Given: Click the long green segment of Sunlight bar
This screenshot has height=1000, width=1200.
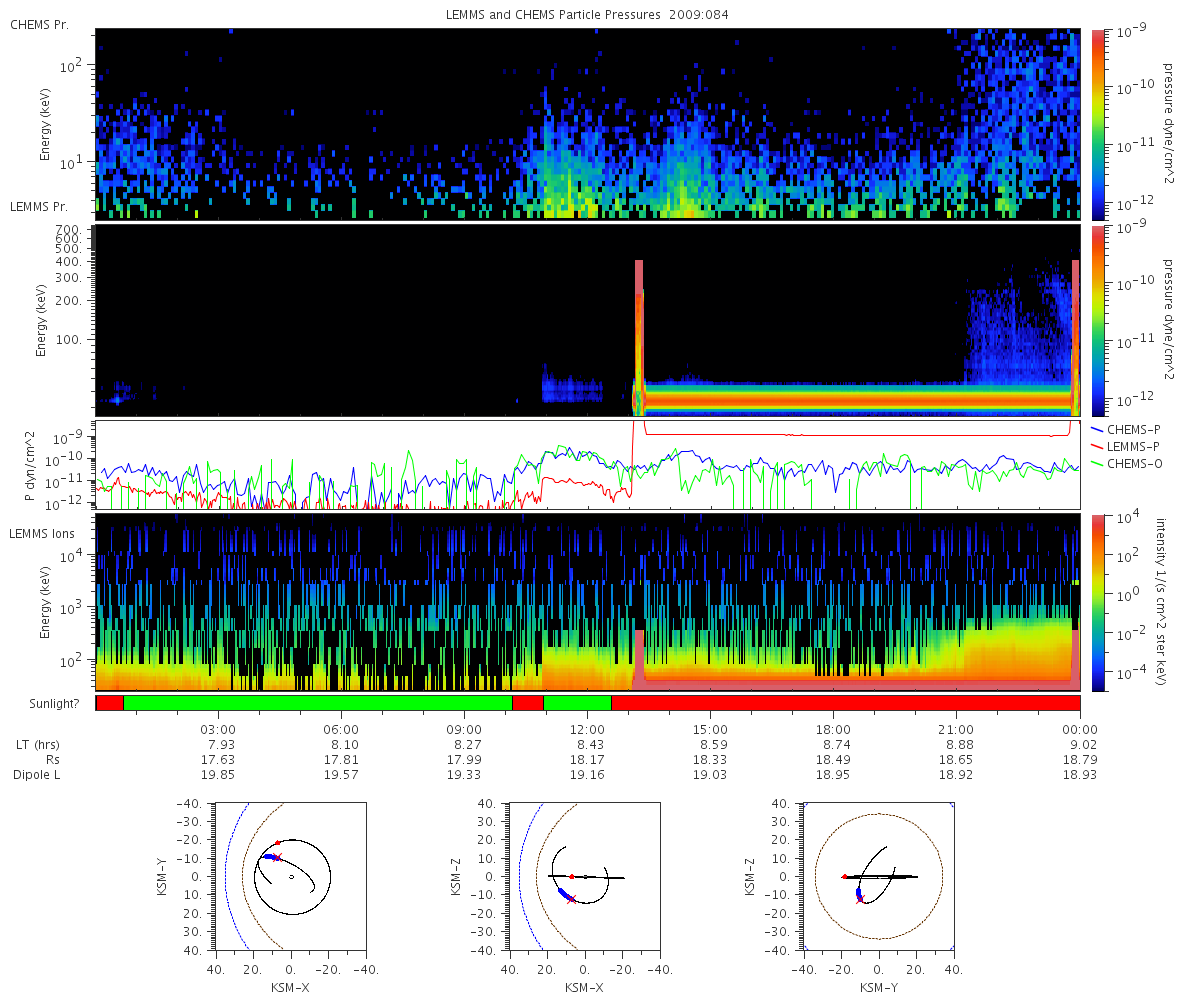Looking at the screenshot, I should click(x=318, y=703).
